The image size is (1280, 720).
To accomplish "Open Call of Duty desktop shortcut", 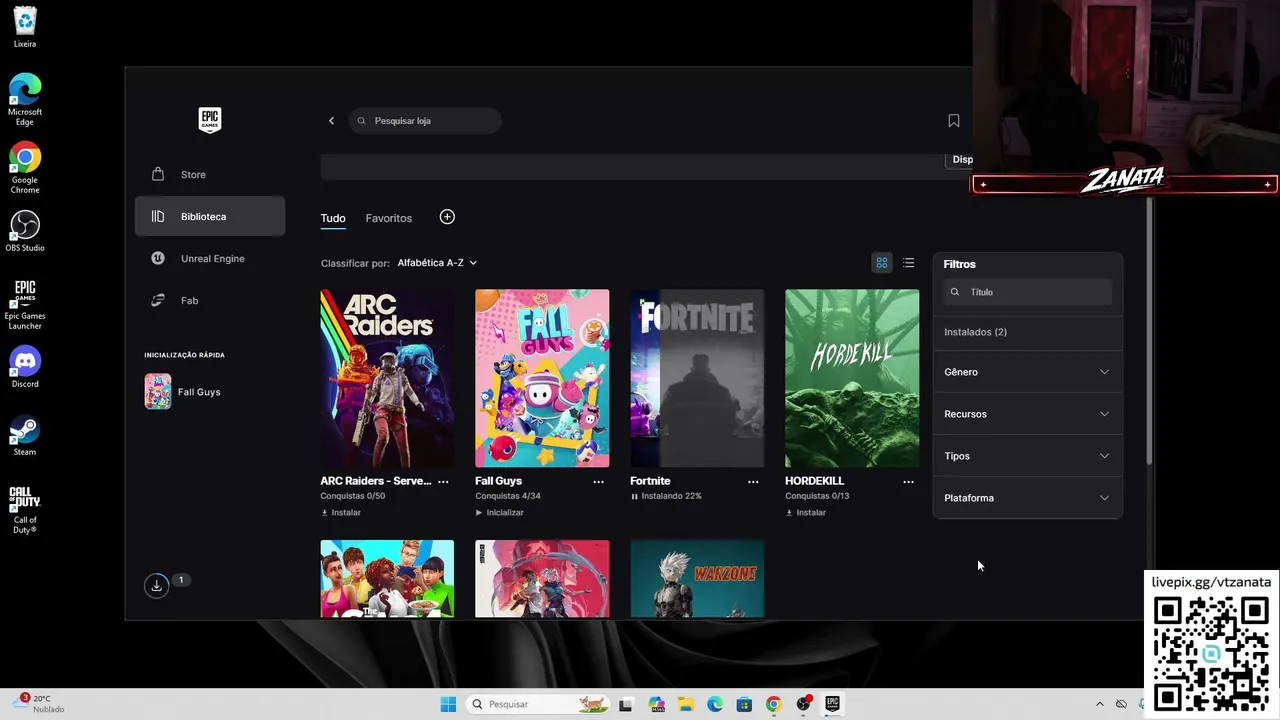I will [25, 509].
